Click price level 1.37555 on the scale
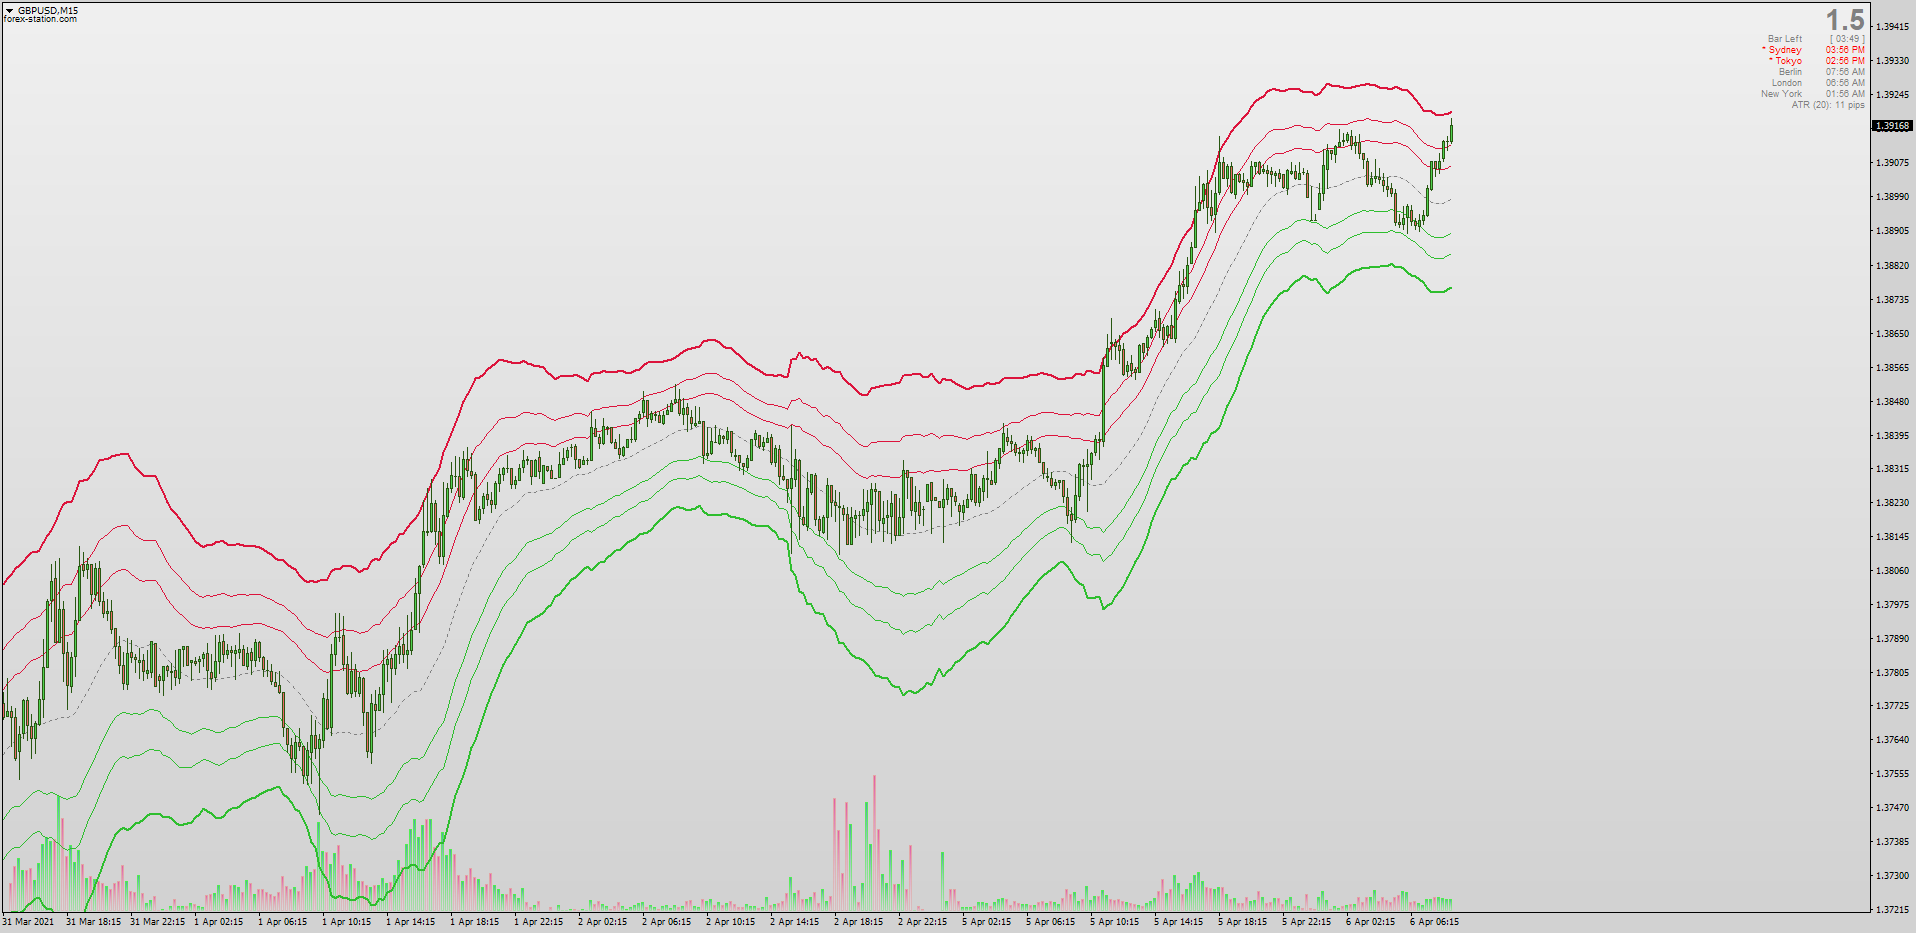Image resolution: width=1916 pixels, height=933 pixels. (1893, 774)
